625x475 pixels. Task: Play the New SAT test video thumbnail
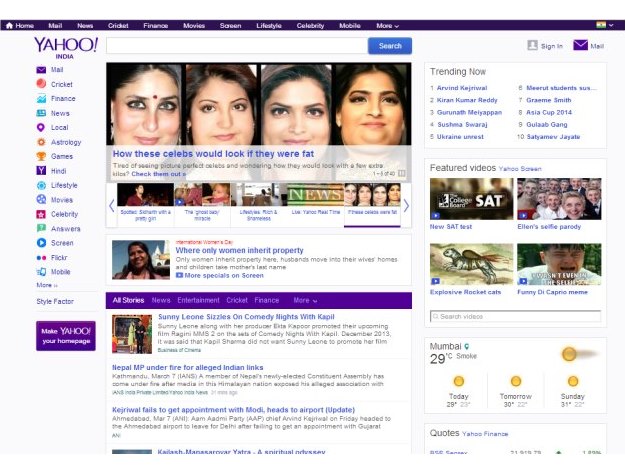[x=471, y=199]
